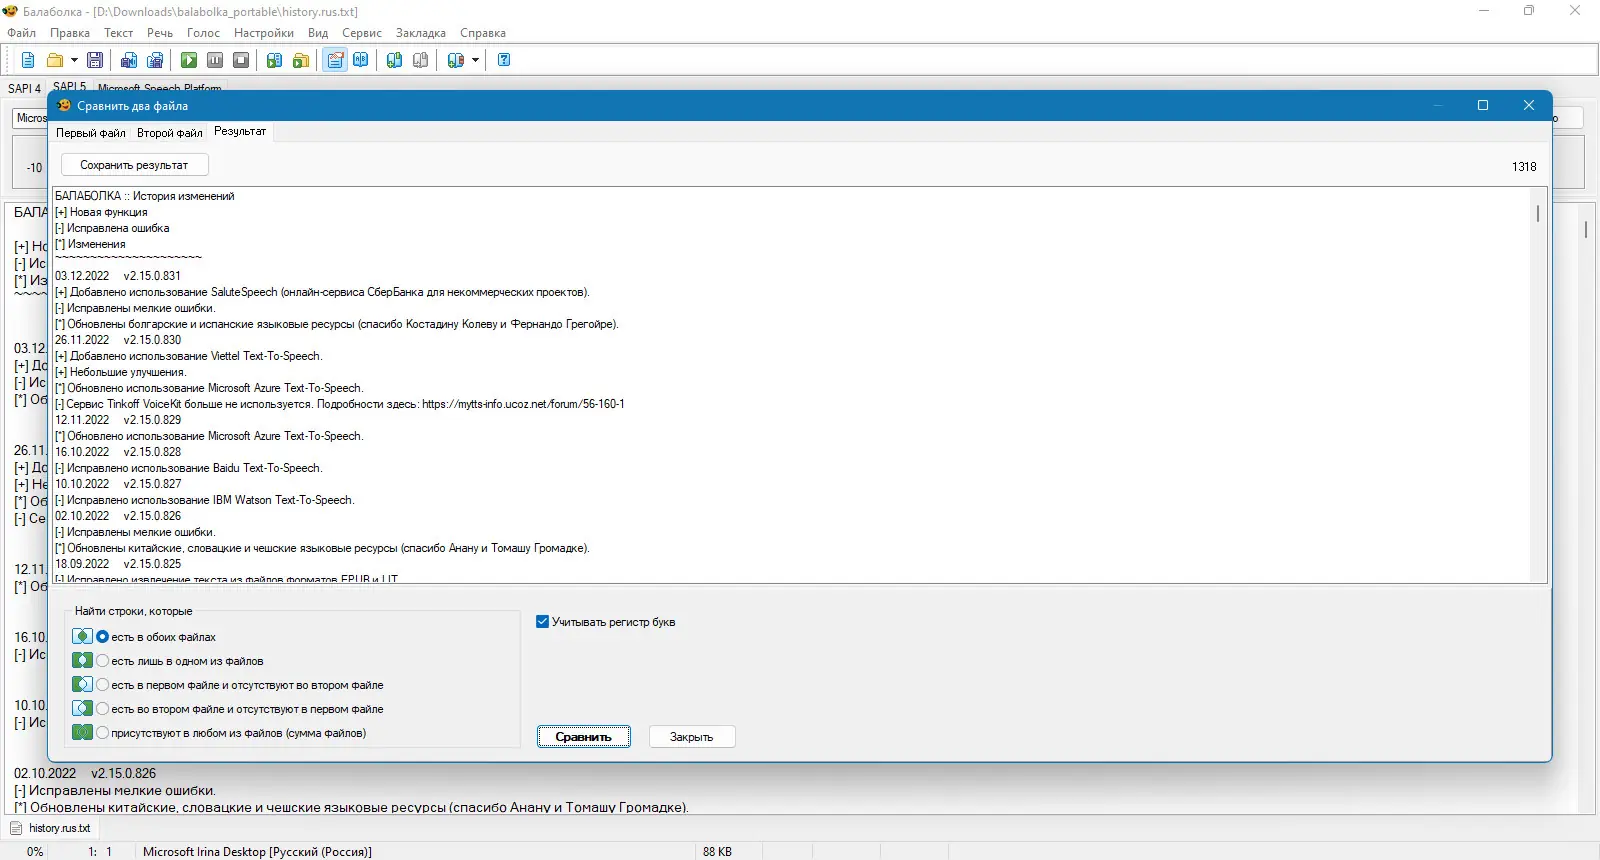This screenshot has height=860, width=1600.
Task: Click the folder-with-green-arrow toolbar icon
Action: pos(301,60)
